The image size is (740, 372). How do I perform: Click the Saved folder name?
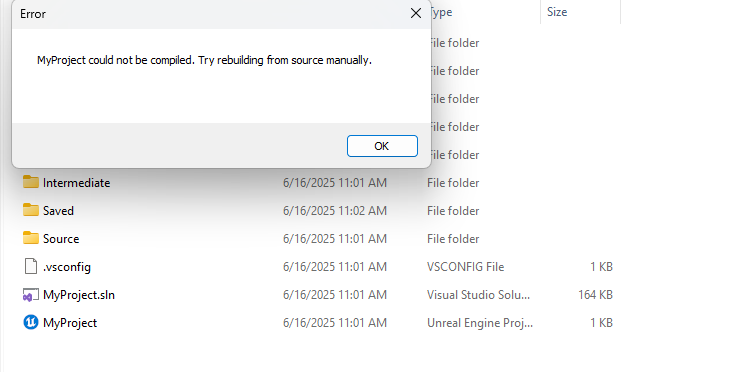coord(58,211)
